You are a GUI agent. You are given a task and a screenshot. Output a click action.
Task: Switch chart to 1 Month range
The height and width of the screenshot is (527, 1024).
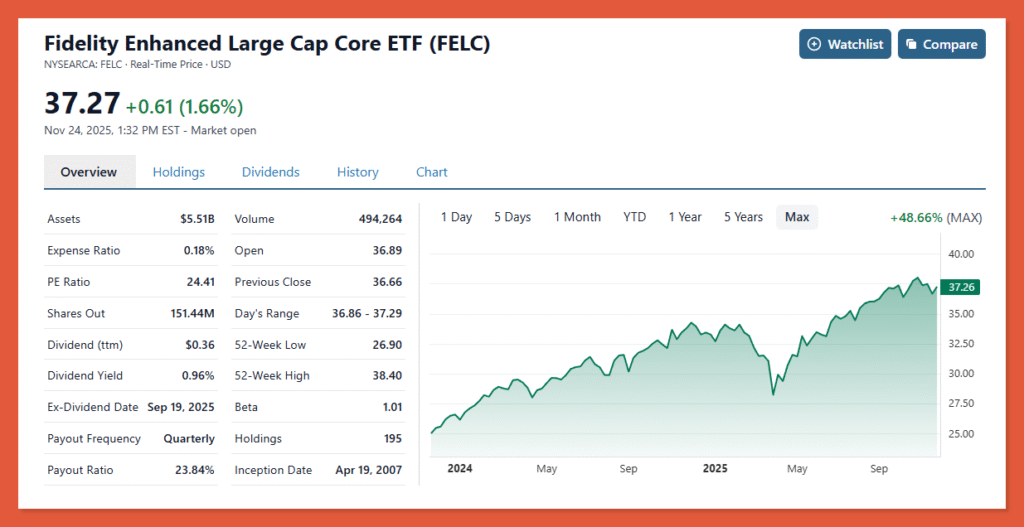coord(577,217)
